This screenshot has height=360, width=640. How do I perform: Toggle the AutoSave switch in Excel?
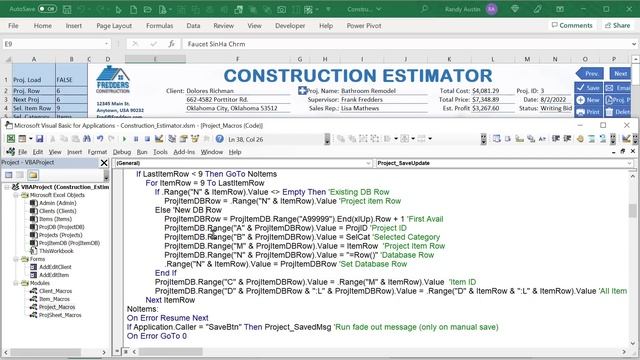click(47, 9)
